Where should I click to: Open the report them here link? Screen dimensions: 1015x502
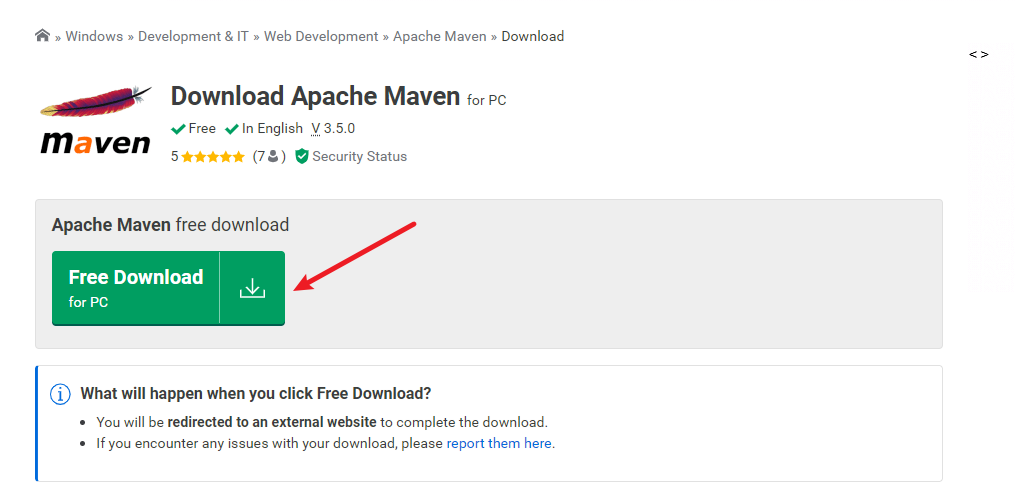(499, 444)
